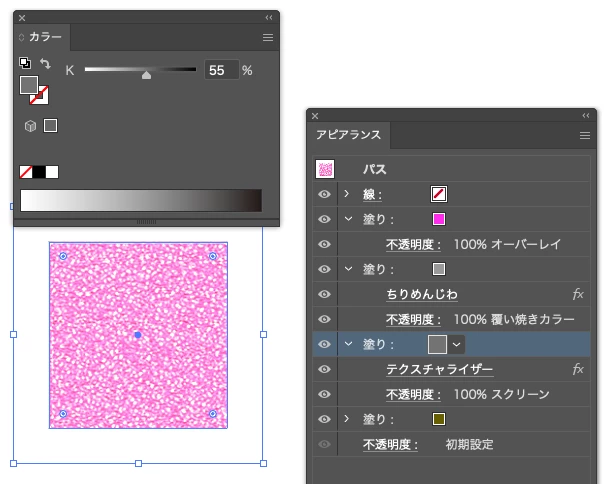Hide the olive 塗り fill
Screen dimensions: 607x484
click(324, 419)
